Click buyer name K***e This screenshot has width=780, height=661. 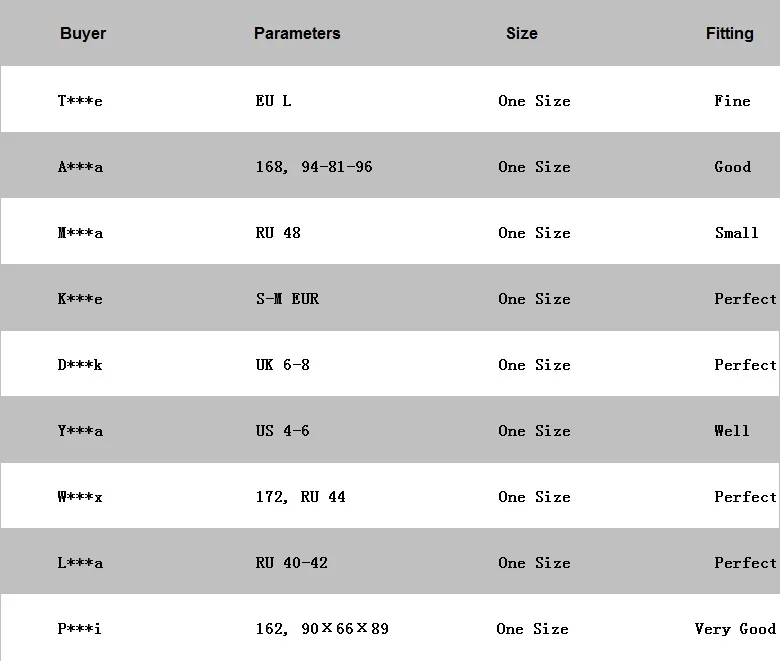point(80,299)
